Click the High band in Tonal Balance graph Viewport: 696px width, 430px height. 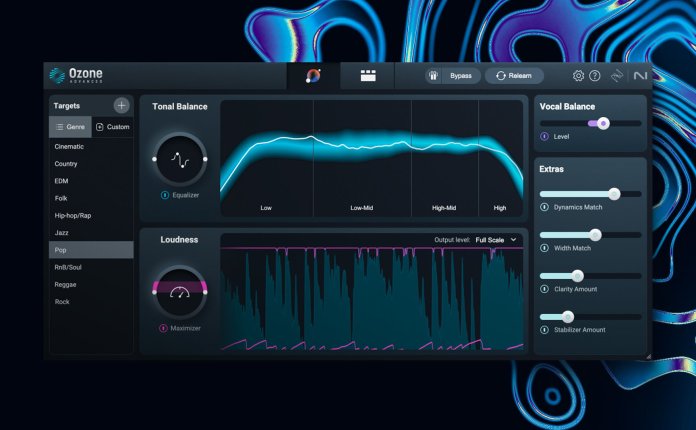501,158
